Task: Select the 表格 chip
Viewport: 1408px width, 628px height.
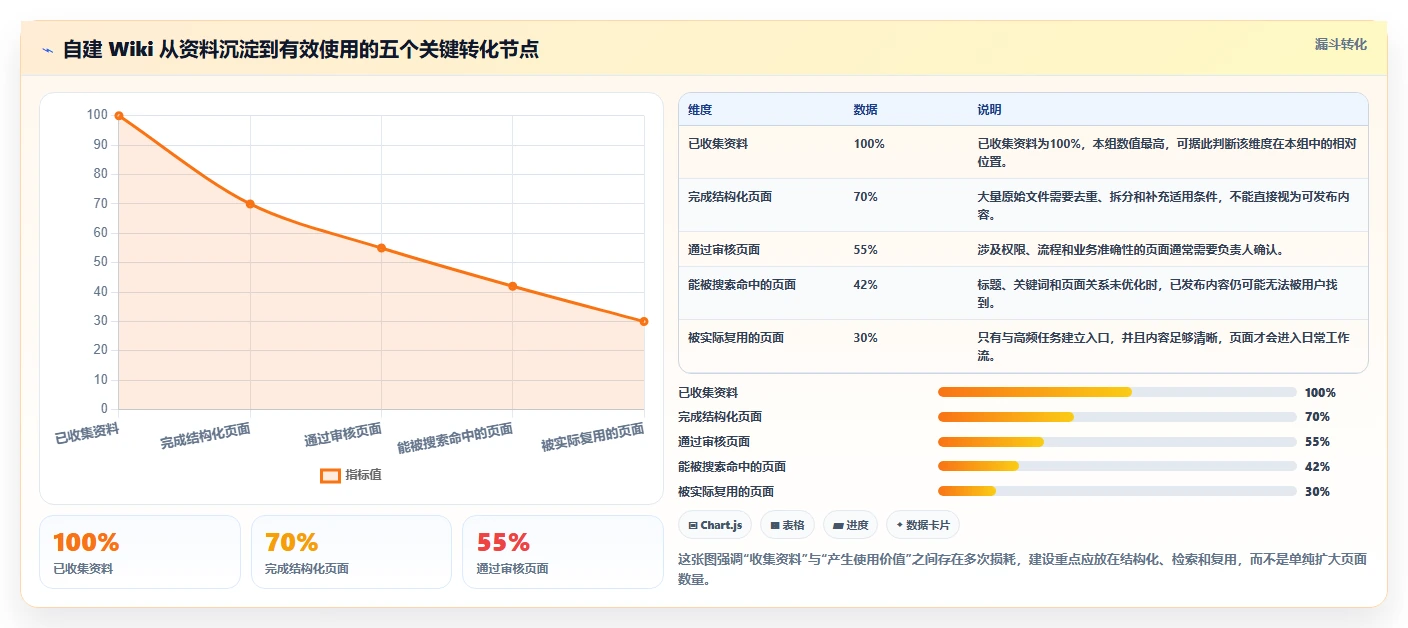Action: (787, 525)
